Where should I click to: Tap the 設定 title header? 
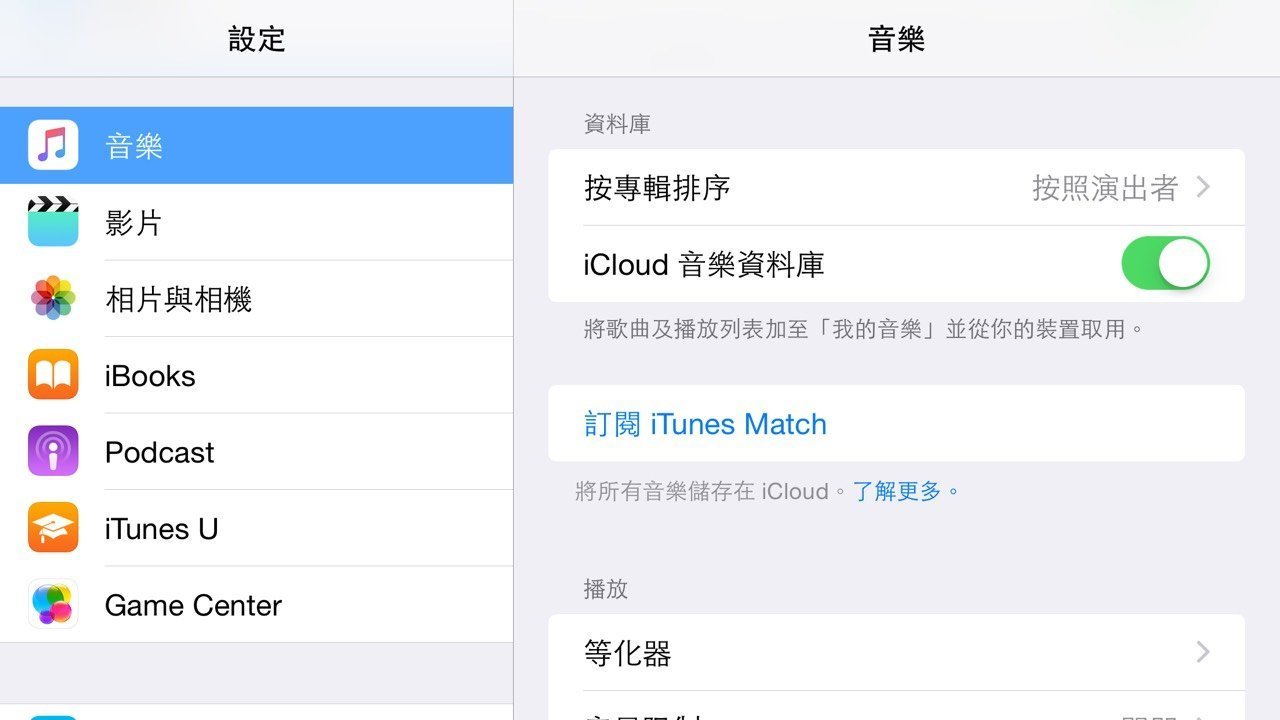tap(256, 38)
